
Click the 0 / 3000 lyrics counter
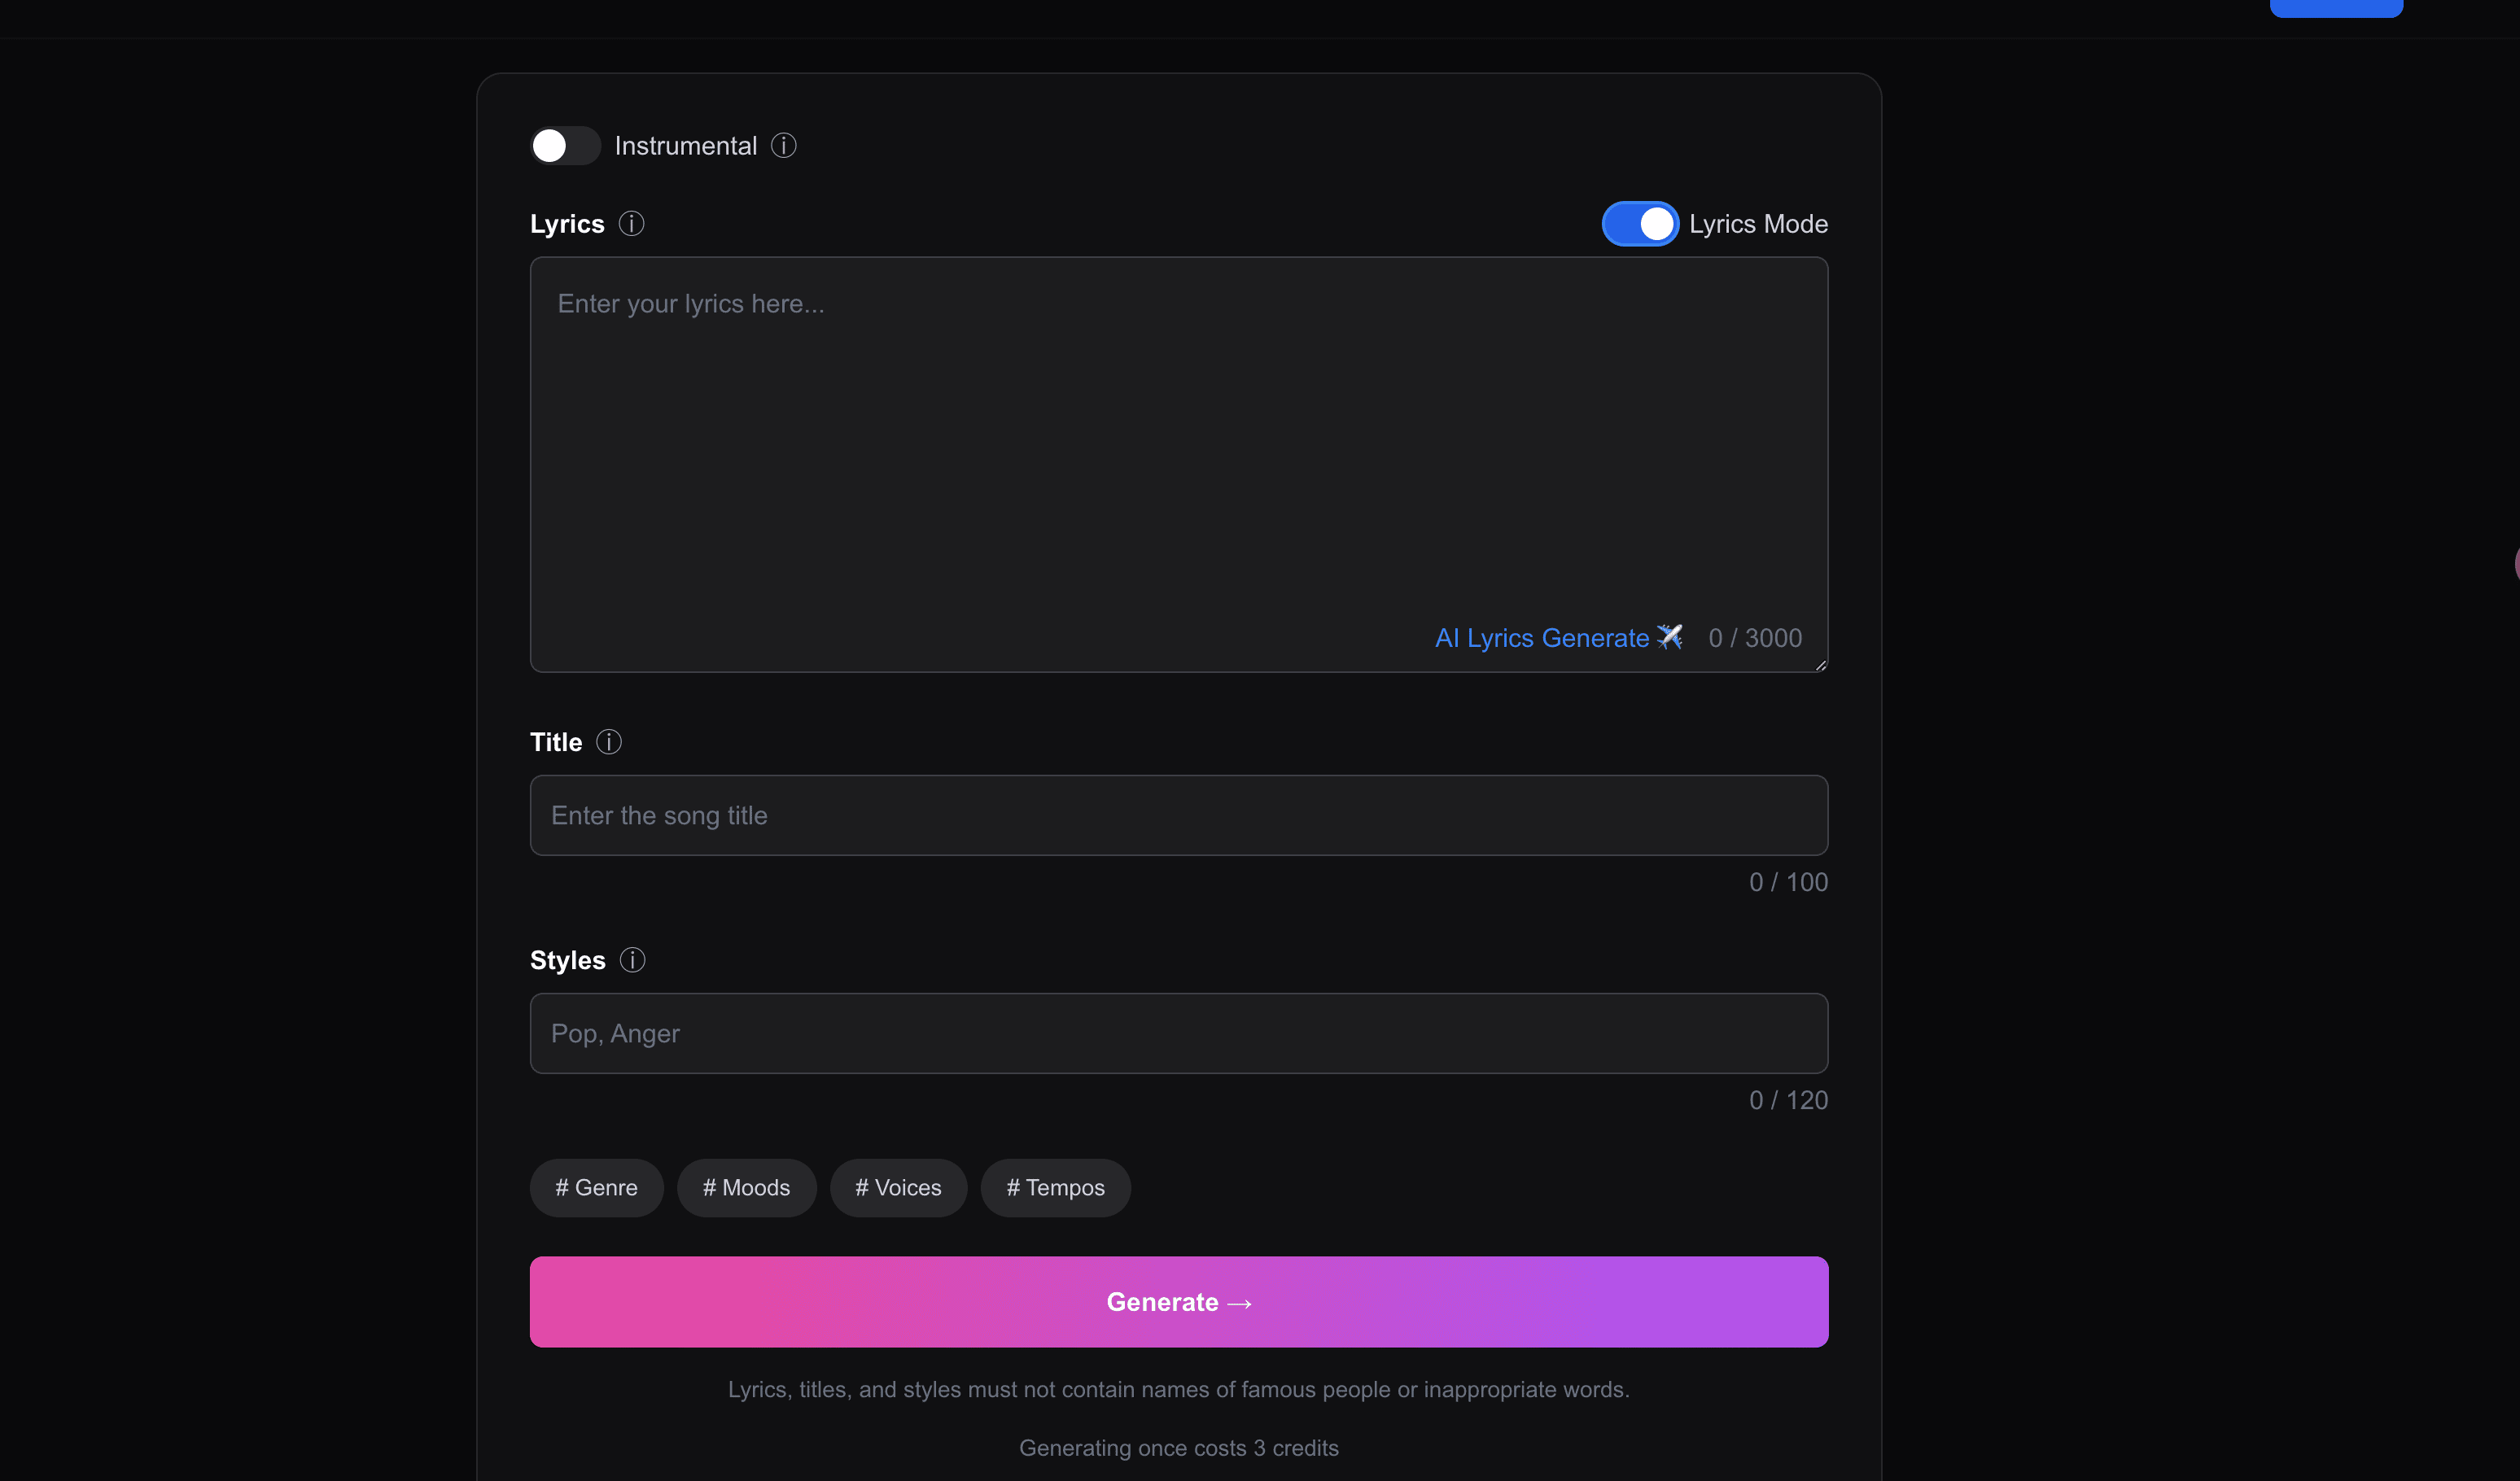(1755, 638)
